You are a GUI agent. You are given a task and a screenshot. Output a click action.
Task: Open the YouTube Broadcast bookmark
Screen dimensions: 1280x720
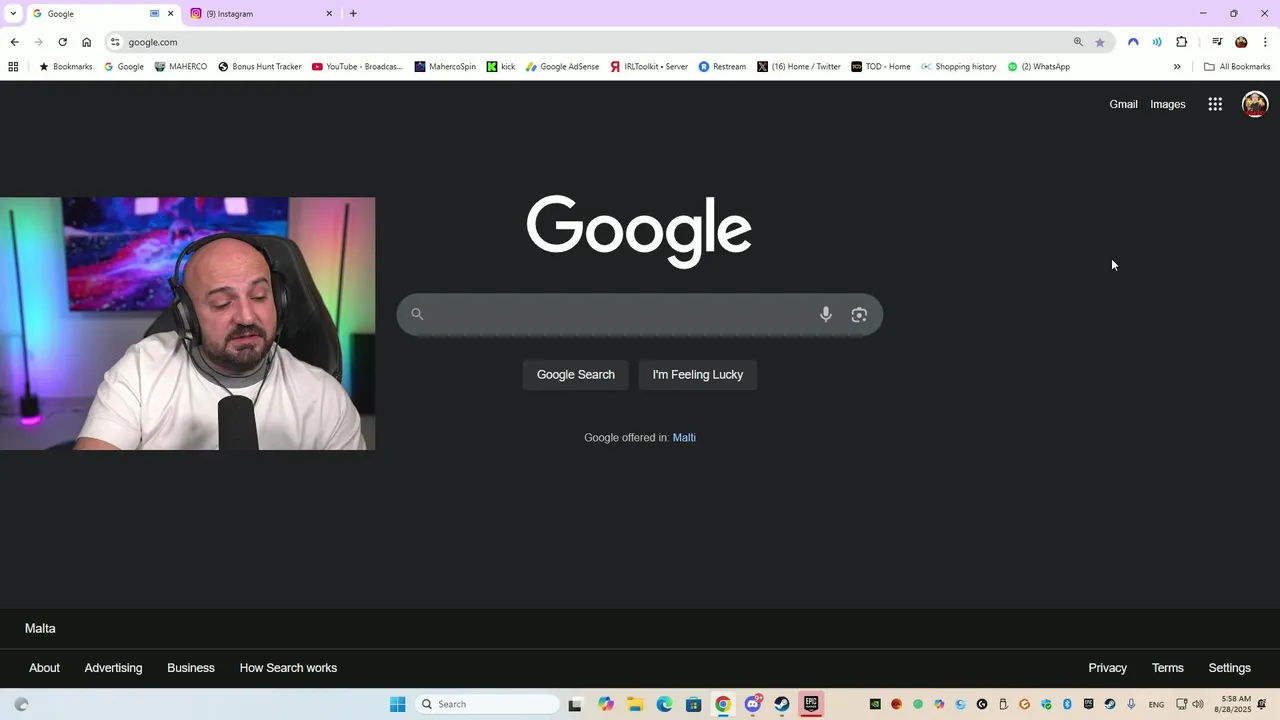[x=357, y=67]
